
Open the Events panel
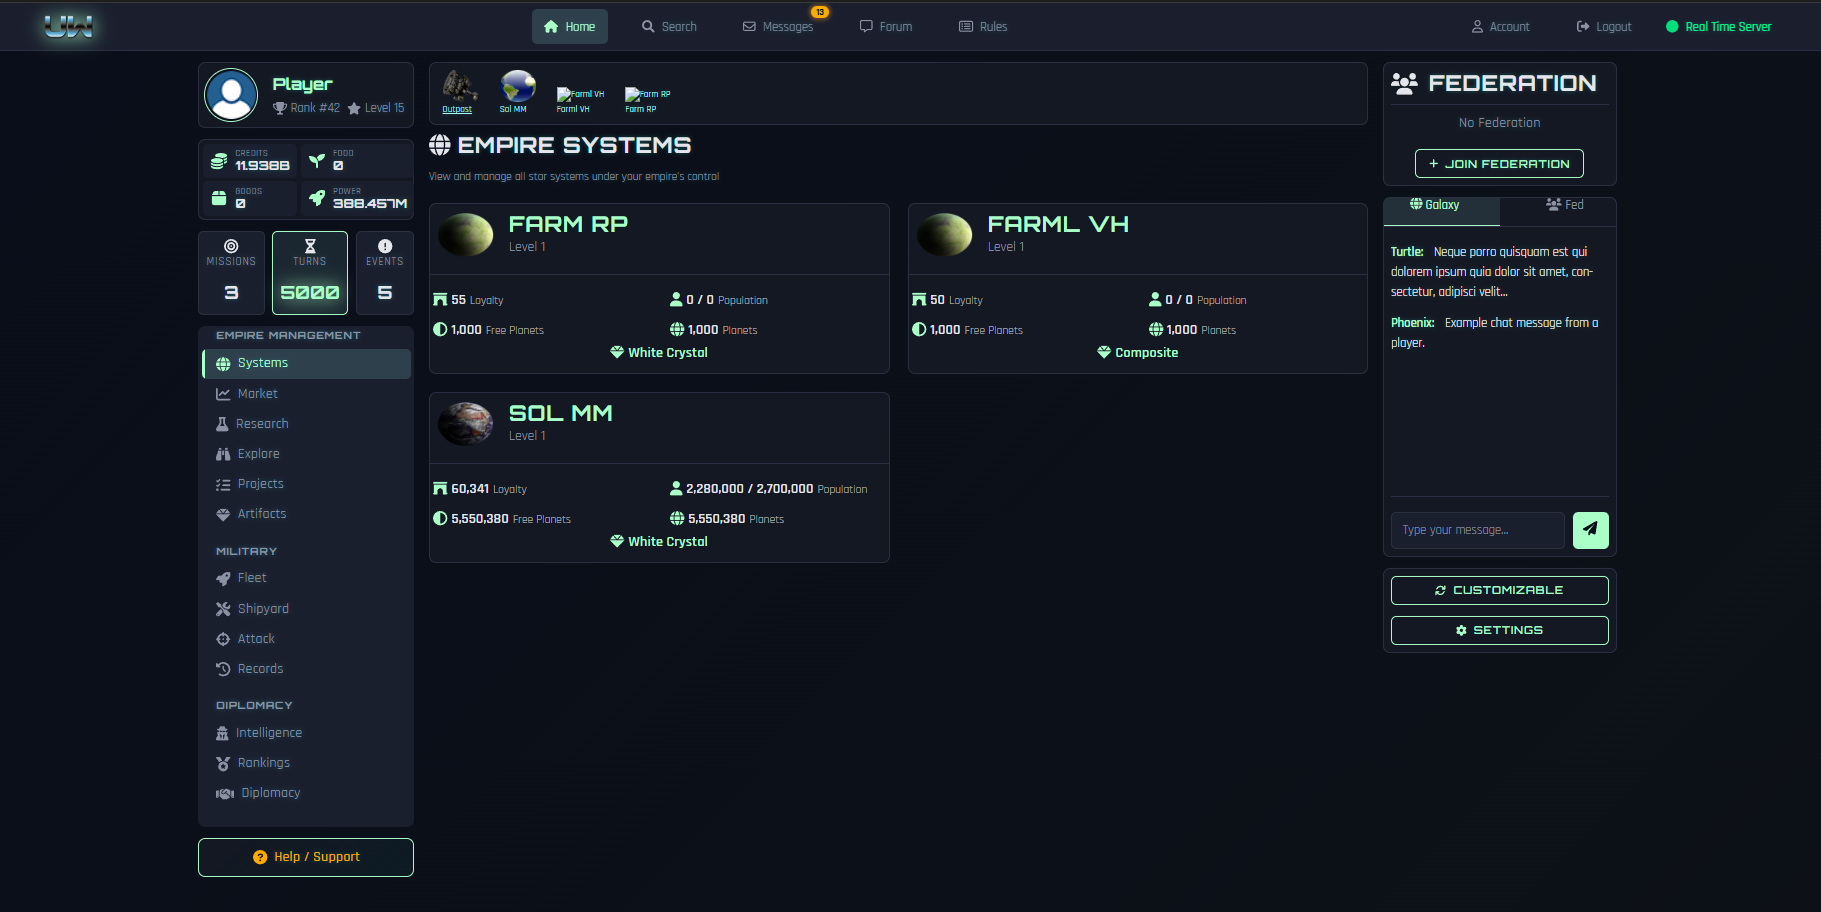[x=385, y=272]
